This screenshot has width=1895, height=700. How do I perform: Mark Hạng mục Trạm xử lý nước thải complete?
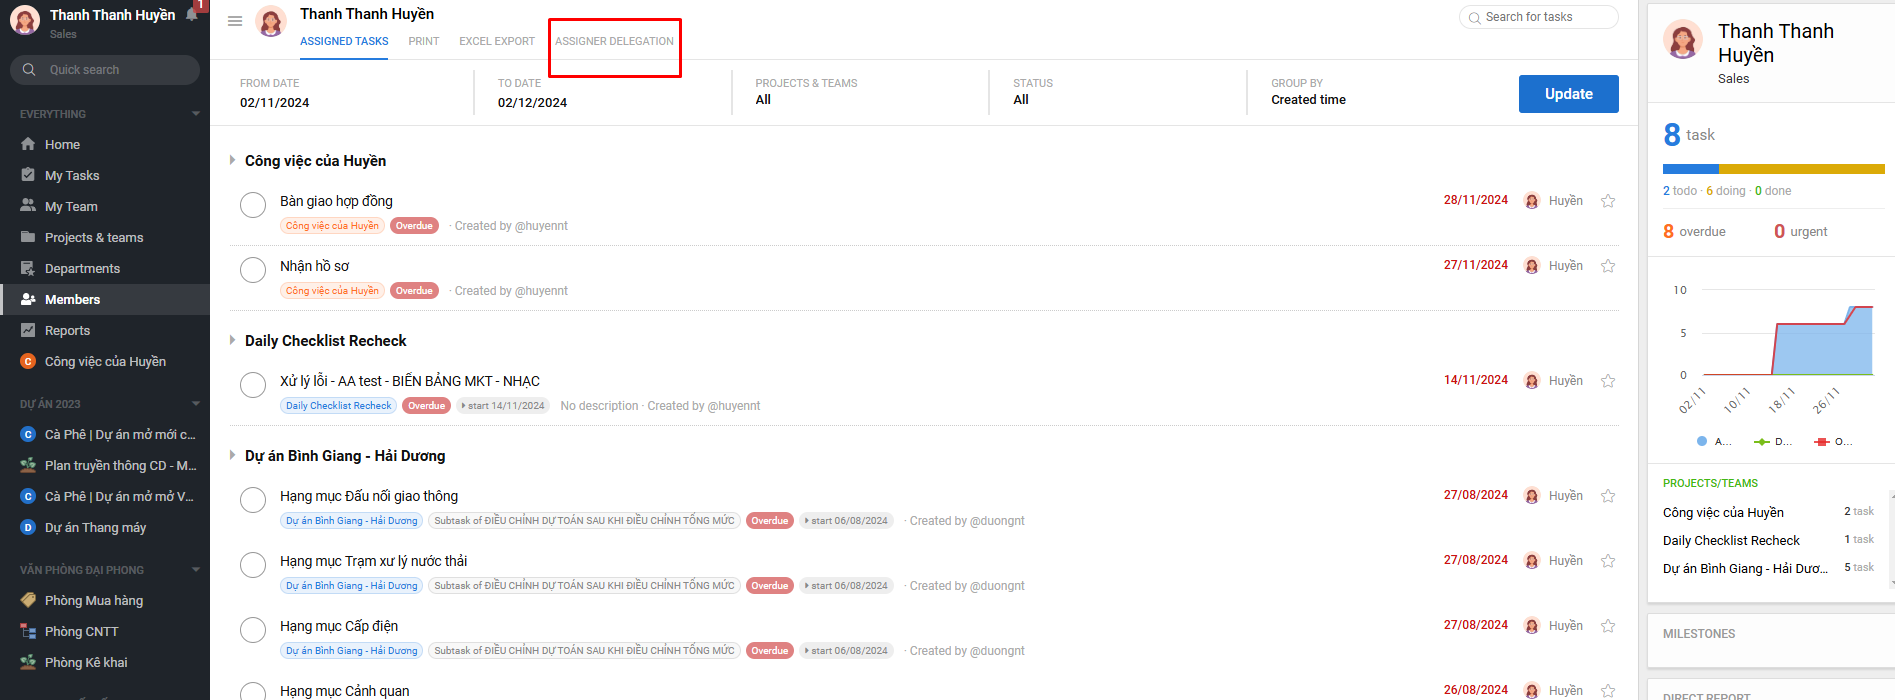[x=253, y=565]
